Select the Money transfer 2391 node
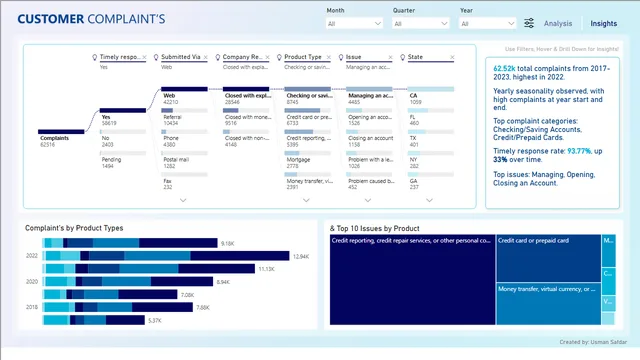 308,181
